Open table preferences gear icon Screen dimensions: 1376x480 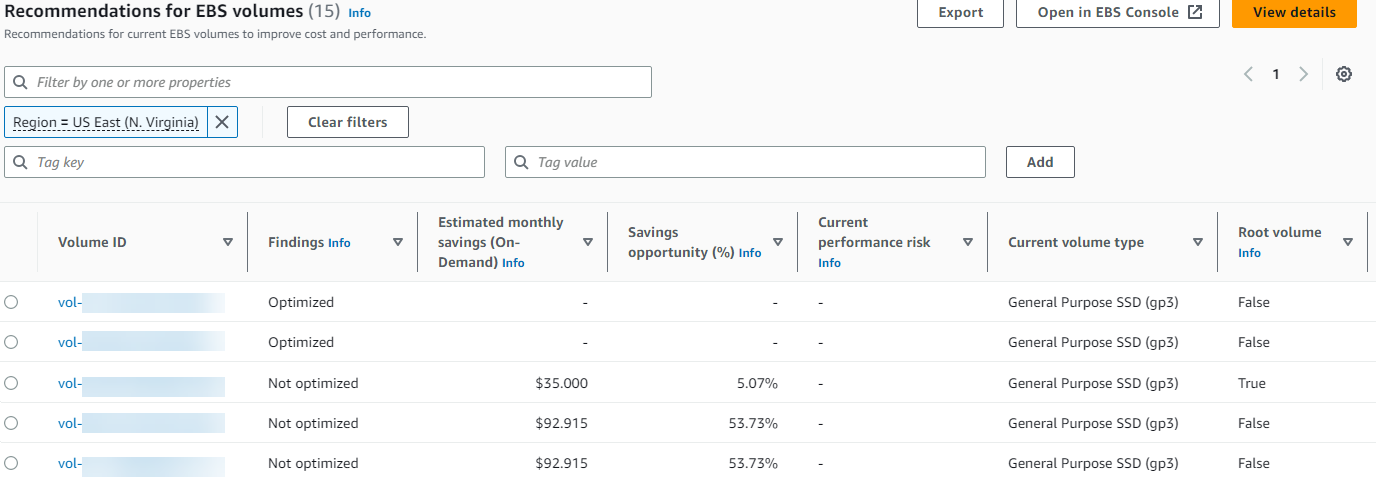click(x=1344, y=74)
